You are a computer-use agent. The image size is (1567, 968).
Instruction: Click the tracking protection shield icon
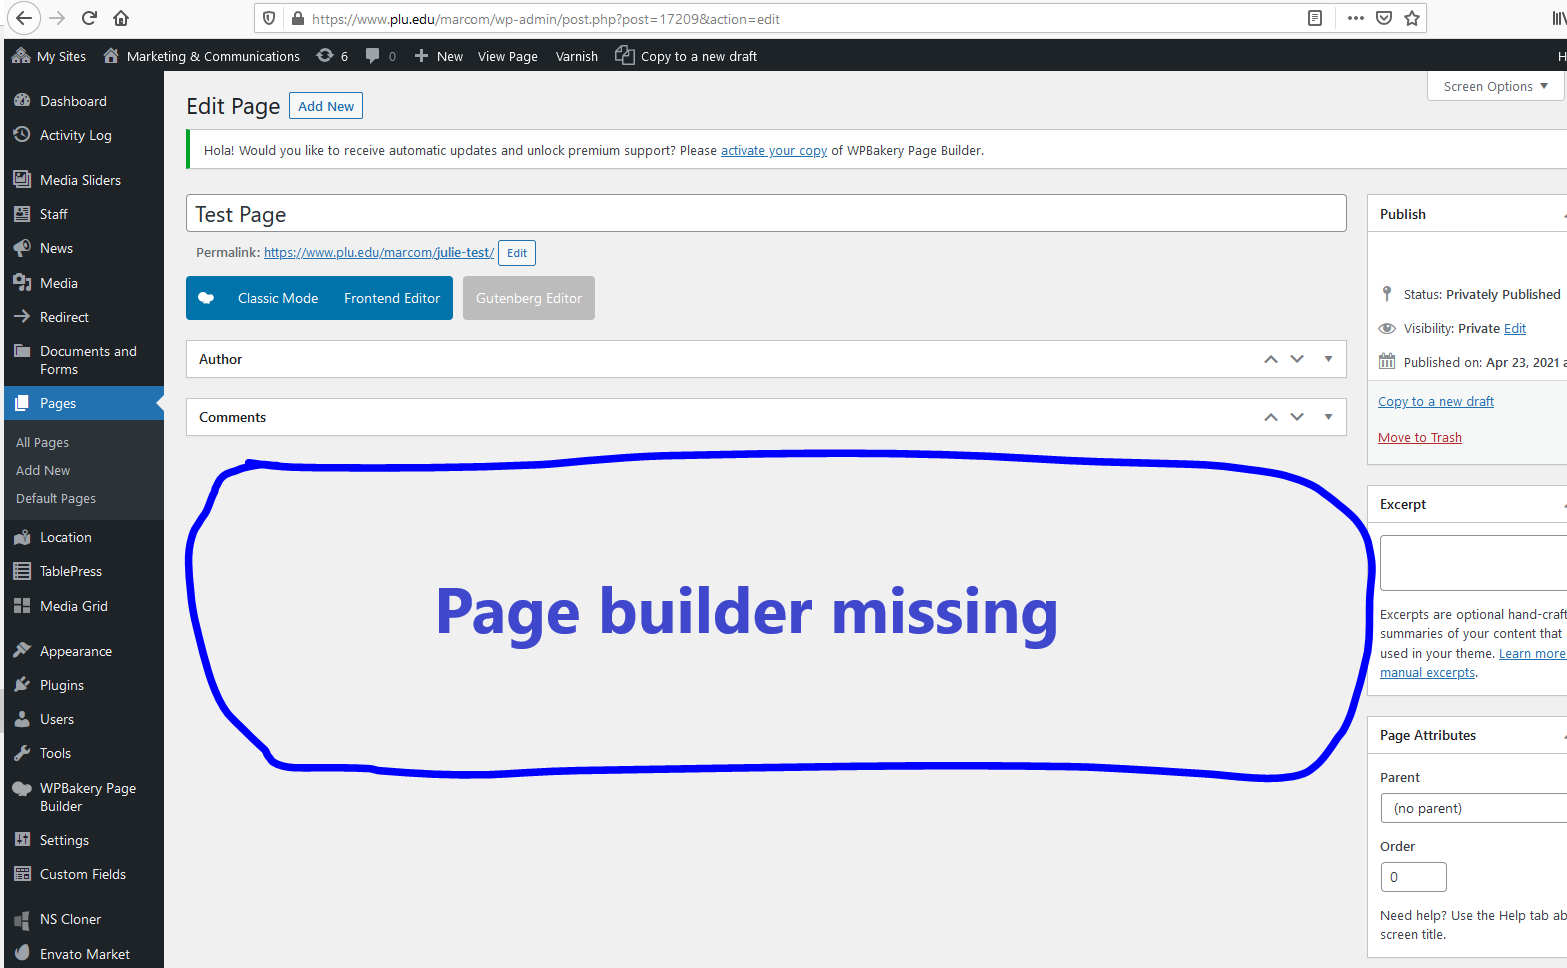click(x=269, y=18)
